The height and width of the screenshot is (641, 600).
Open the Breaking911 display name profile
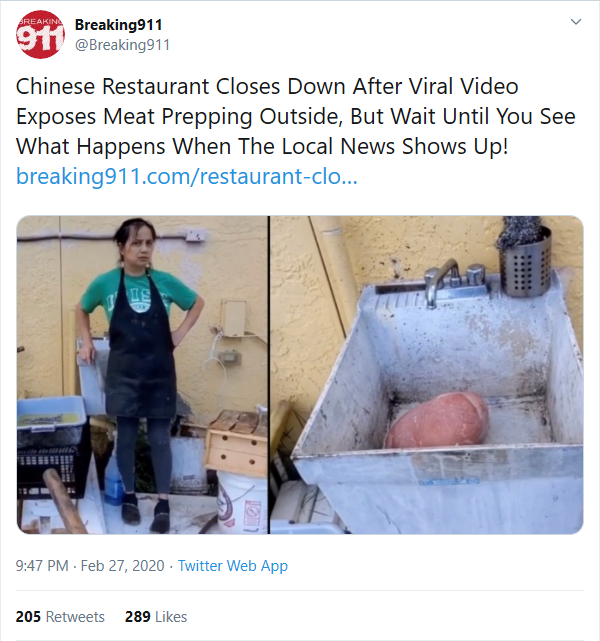[x=119, y=25]
